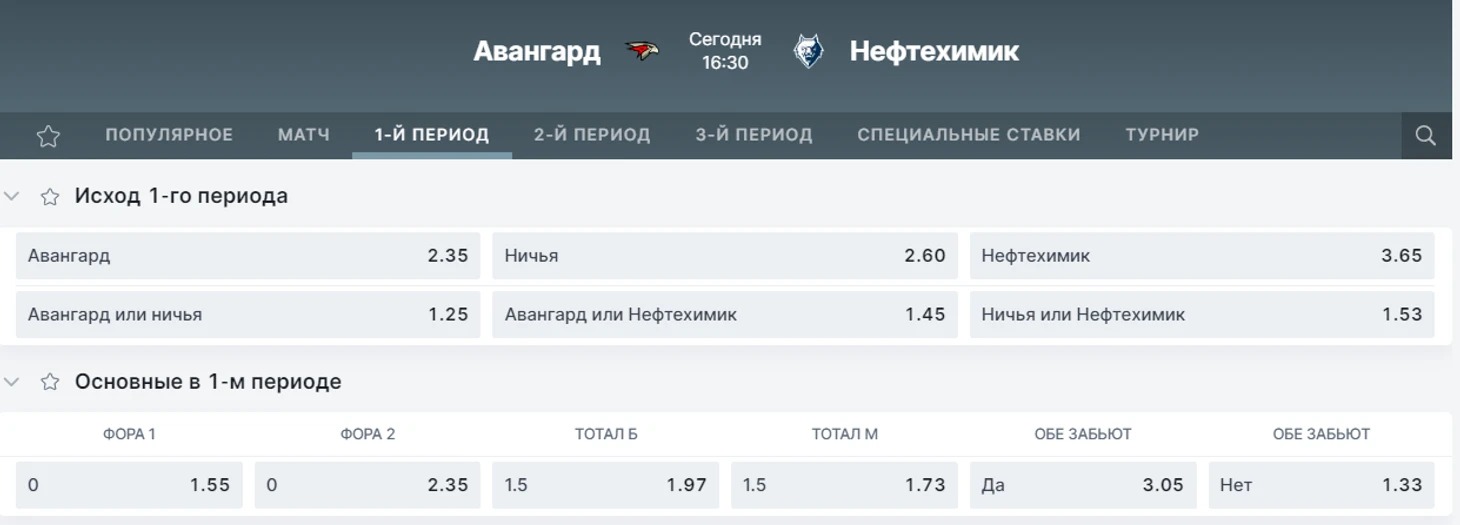Viewport: 1460px width, 525px height.
Task: Open the Специальные ставки tab
Action: click(969, 135)
